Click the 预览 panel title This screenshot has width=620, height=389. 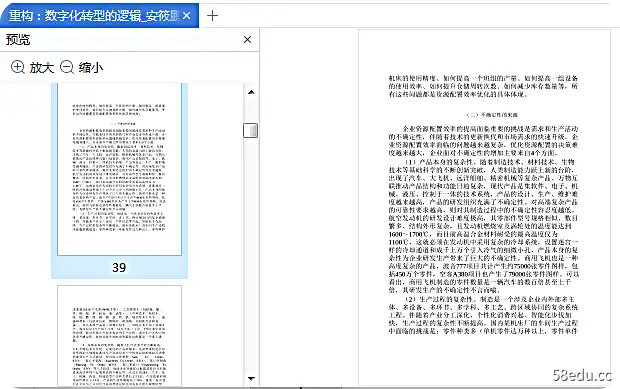(18, 40)
